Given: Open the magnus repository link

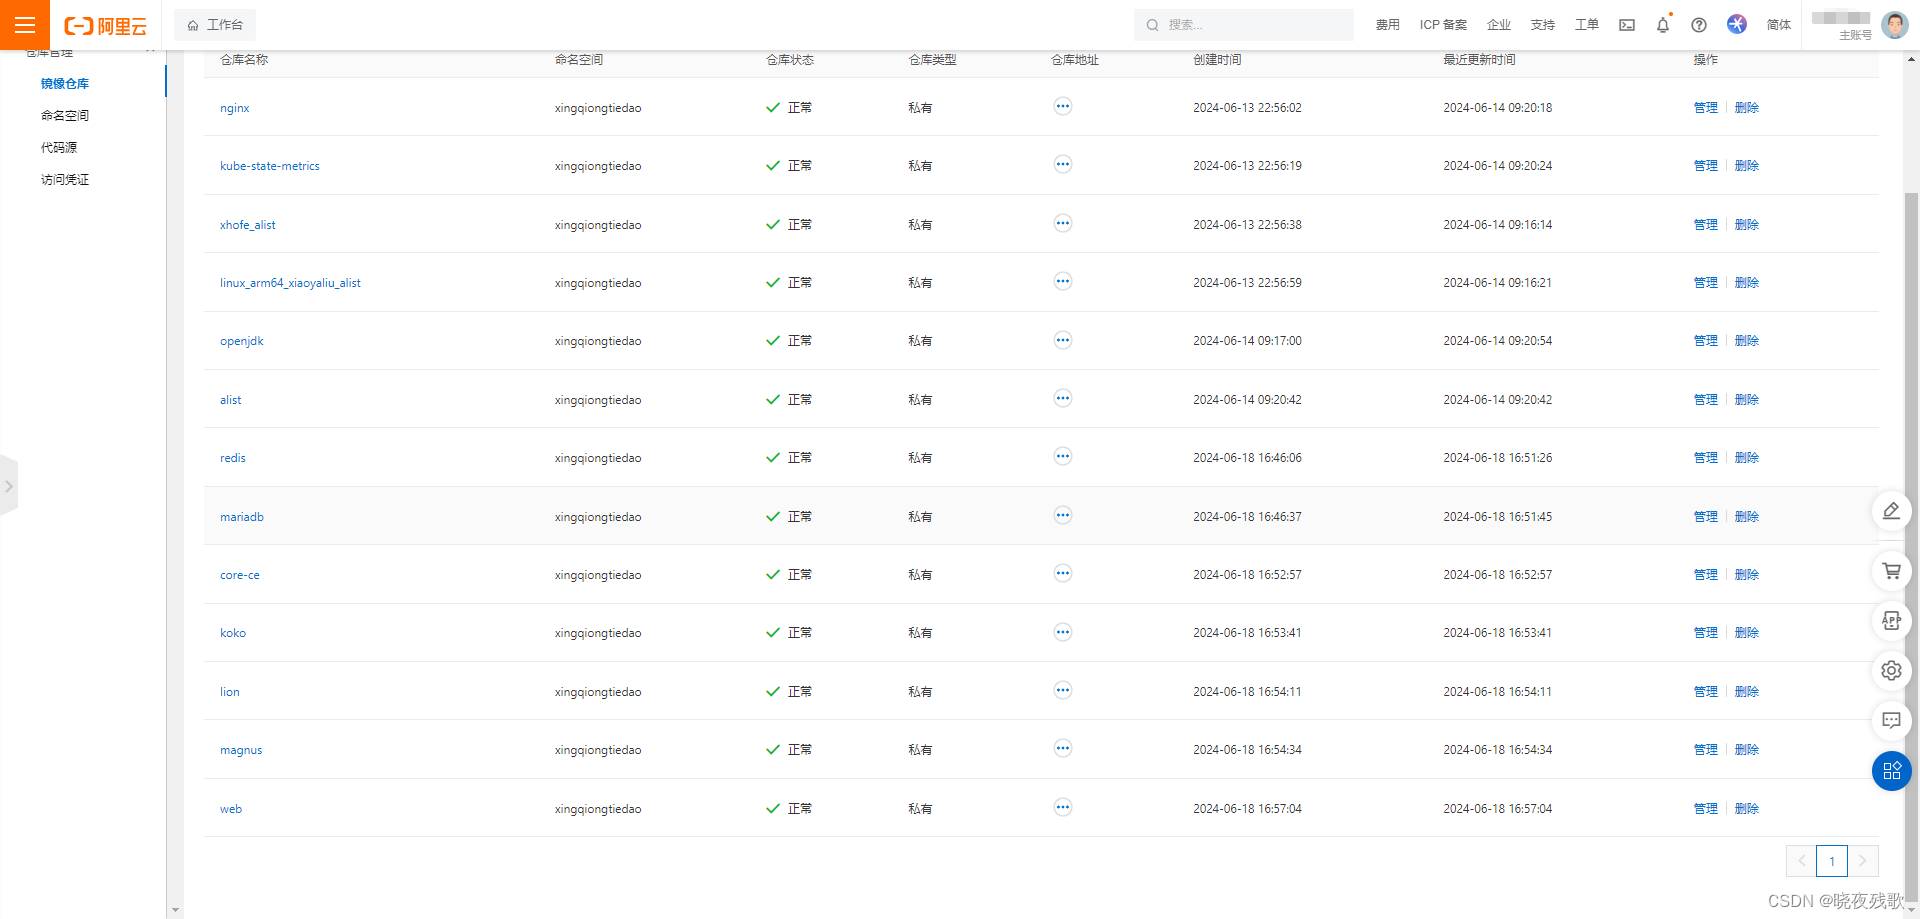Looking at the screenshot, I should [241, 750].
